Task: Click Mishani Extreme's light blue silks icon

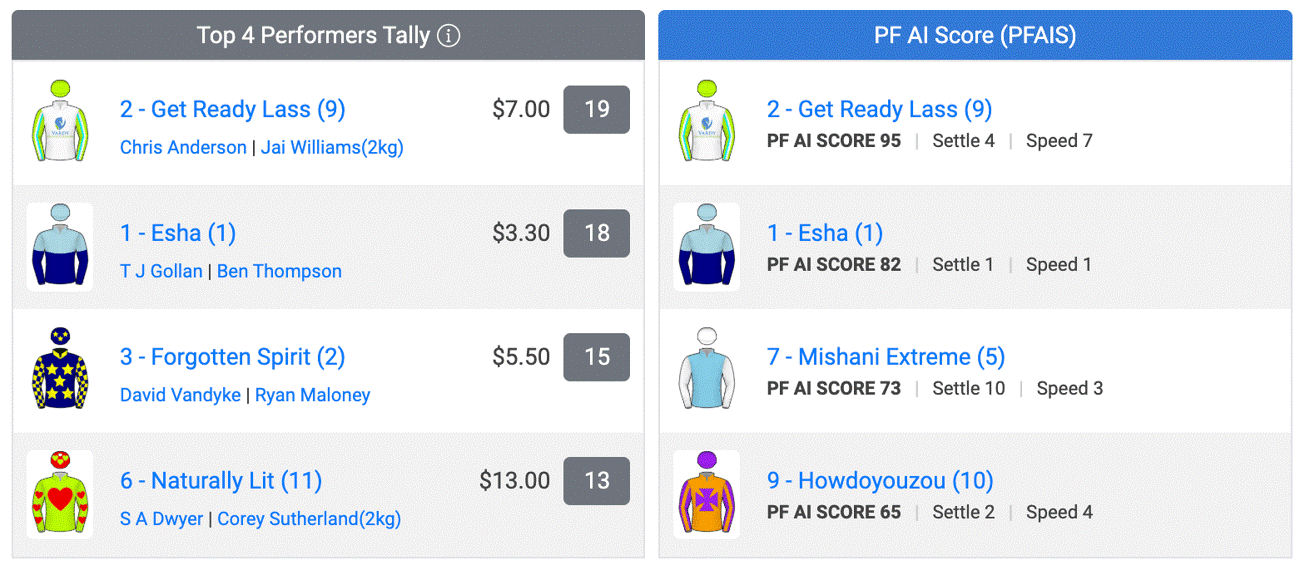Action: click(707, 371)
